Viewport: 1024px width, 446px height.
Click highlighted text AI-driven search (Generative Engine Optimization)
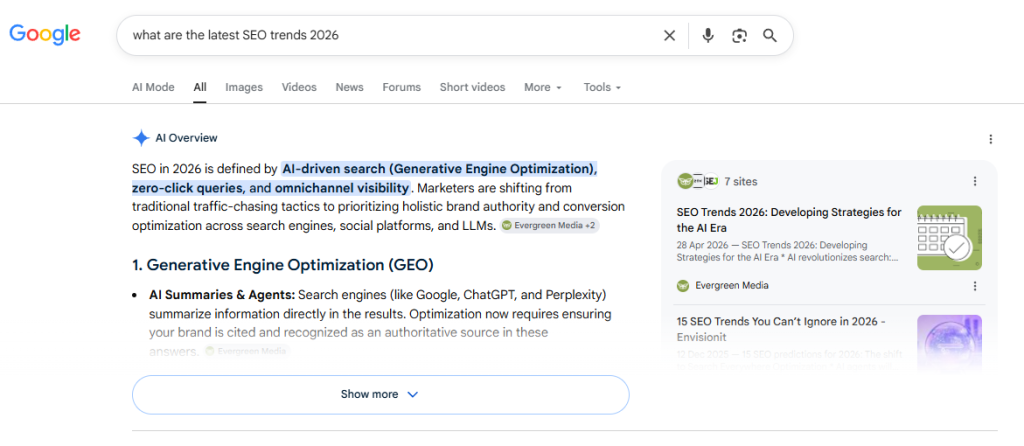tap(440, 169)
